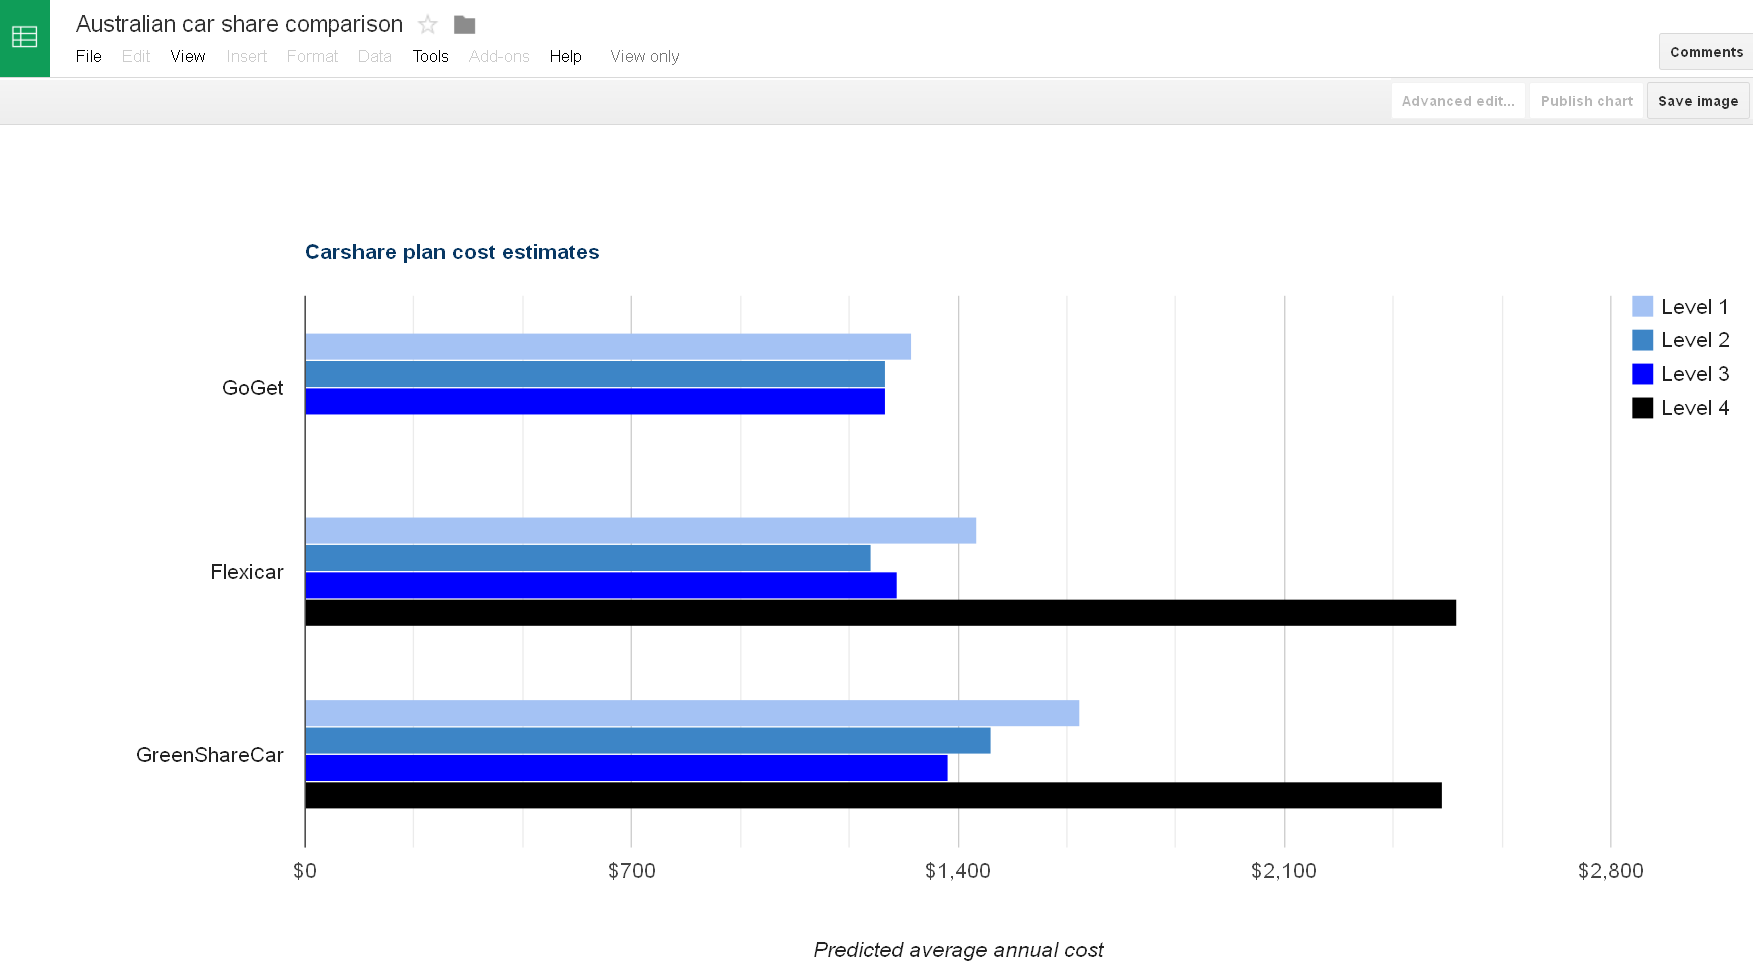Star the Australian car share comparison document
1753x970 pixels.
(428, 24)
